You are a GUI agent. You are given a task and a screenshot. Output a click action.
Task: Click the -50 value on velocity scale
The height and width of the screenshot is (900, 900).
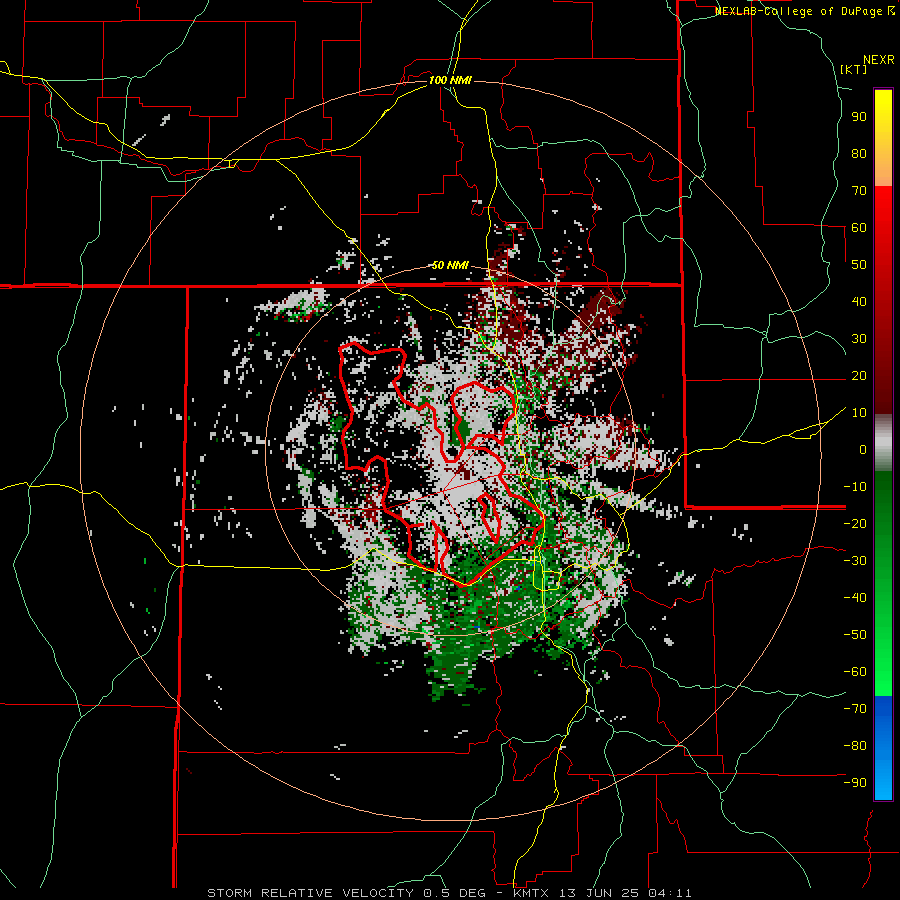[855, 634]
